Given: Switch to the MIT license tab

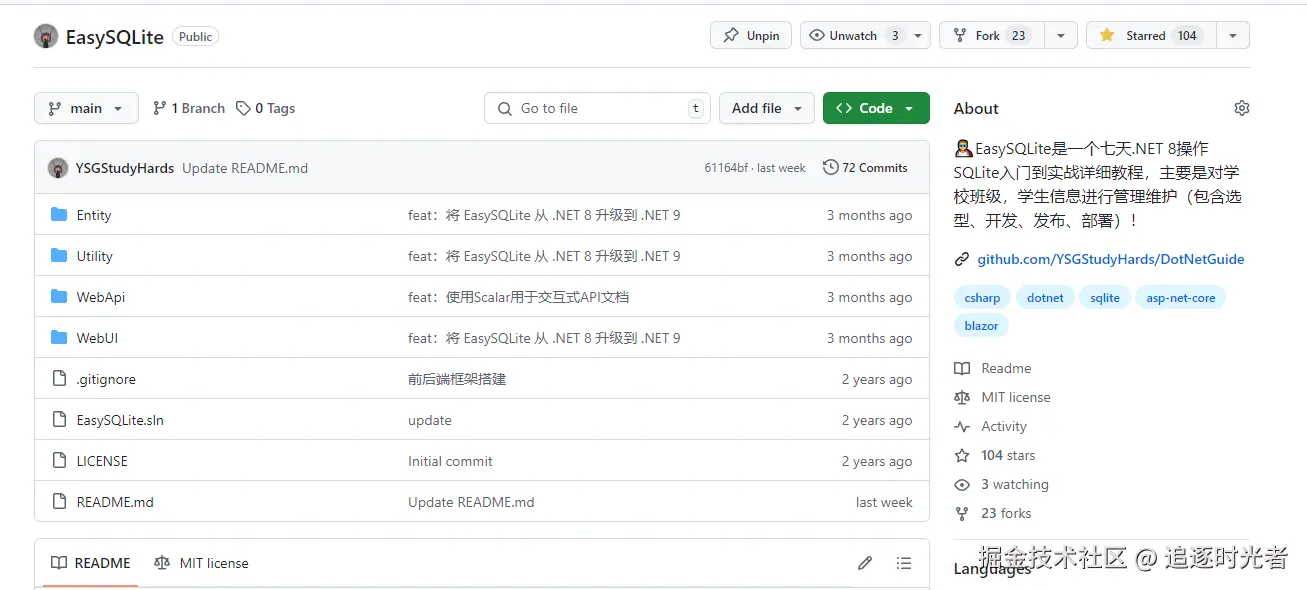Looking at the screenshot, I should pos(201,563).
